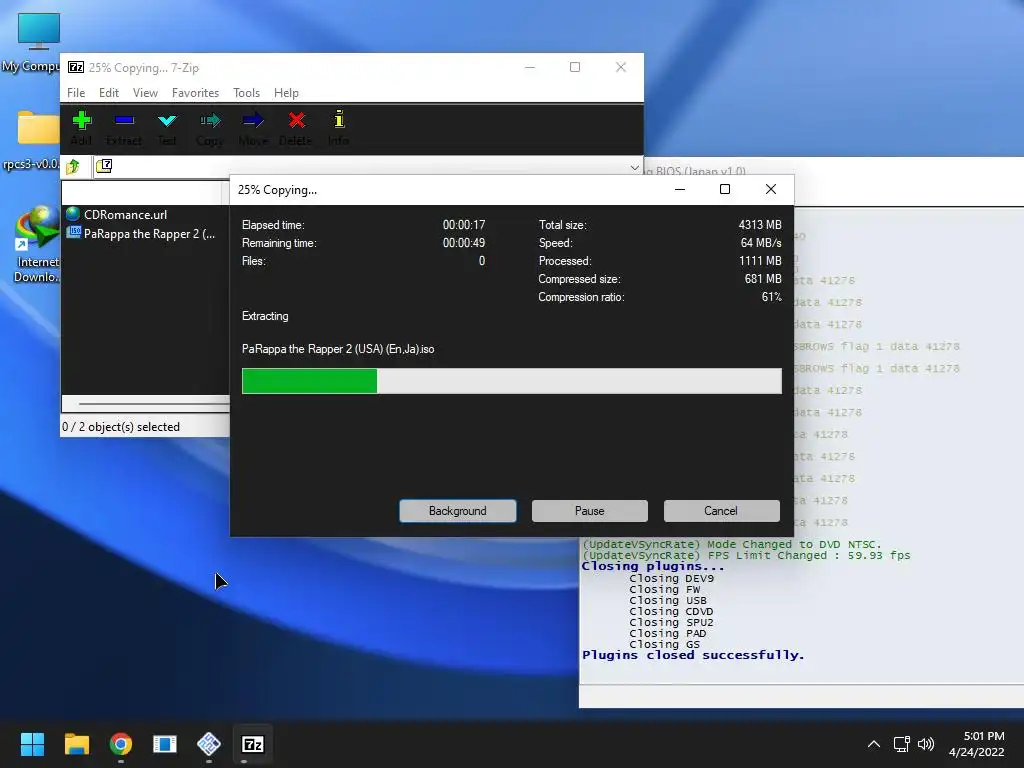Cancel the extraction
Image resolution: width=1024 pixels, height=768 pixels.
[722, 511]
